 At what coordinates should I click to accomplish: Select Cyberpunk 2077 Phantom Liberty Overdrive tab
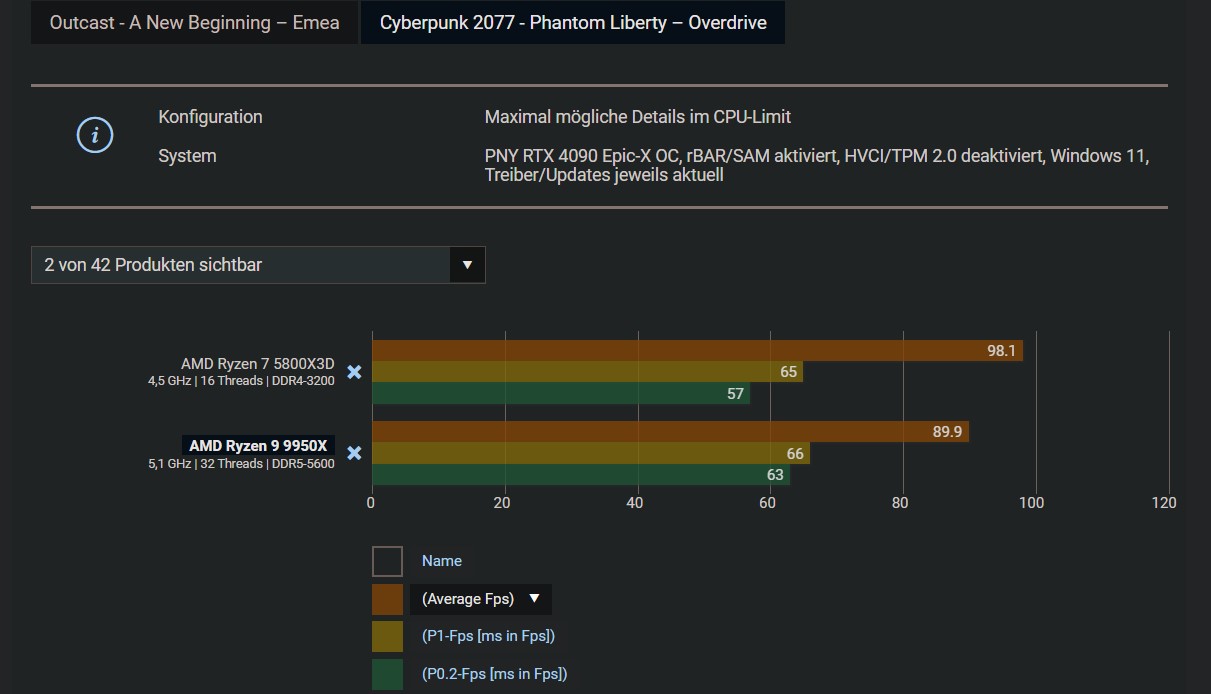573,22
